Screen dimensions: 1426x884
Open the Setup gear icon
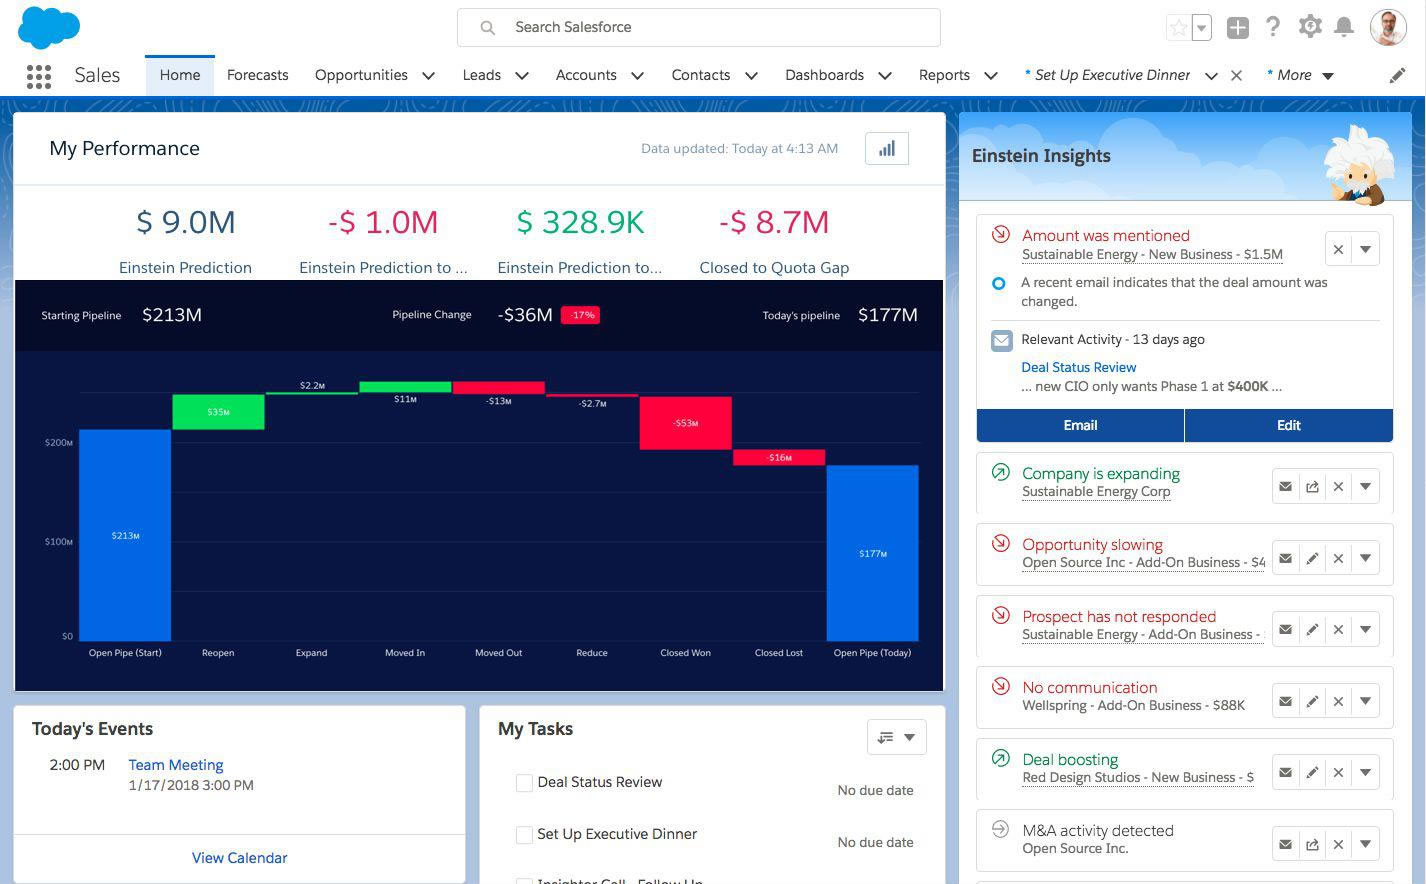pos(1309,27)
